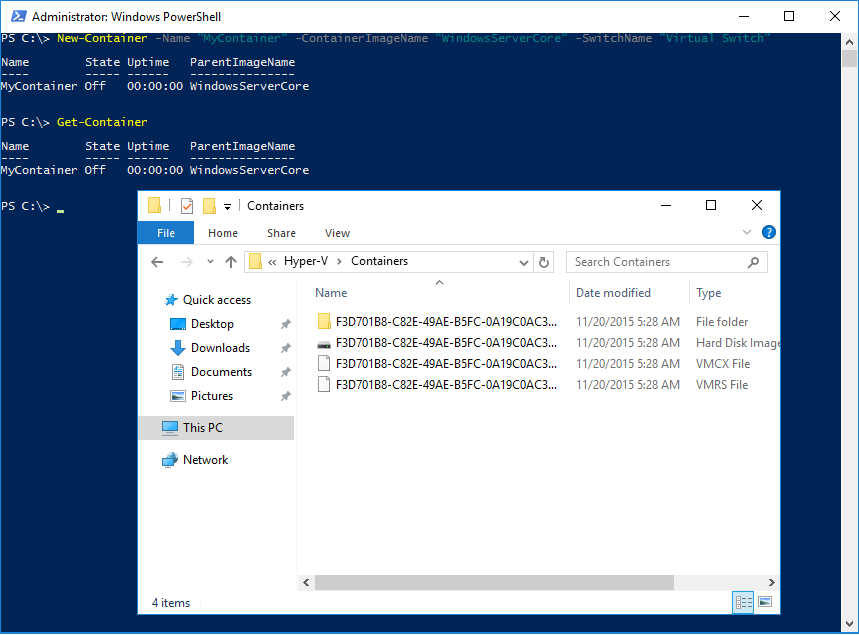This screenshot has width=859, height=635.
Task: Click the Properties quick access icon in Containers window
Action: (x=187, y=206)
